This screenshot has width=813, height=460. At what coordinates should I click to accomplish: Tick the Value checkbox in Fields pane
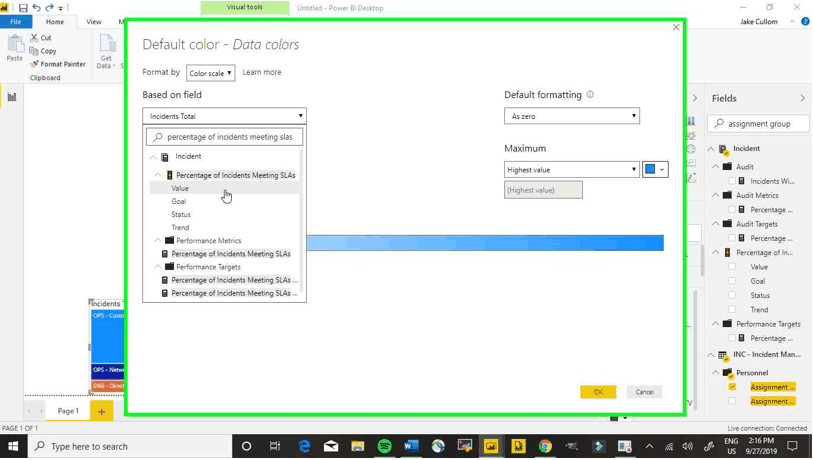point(732,267)
